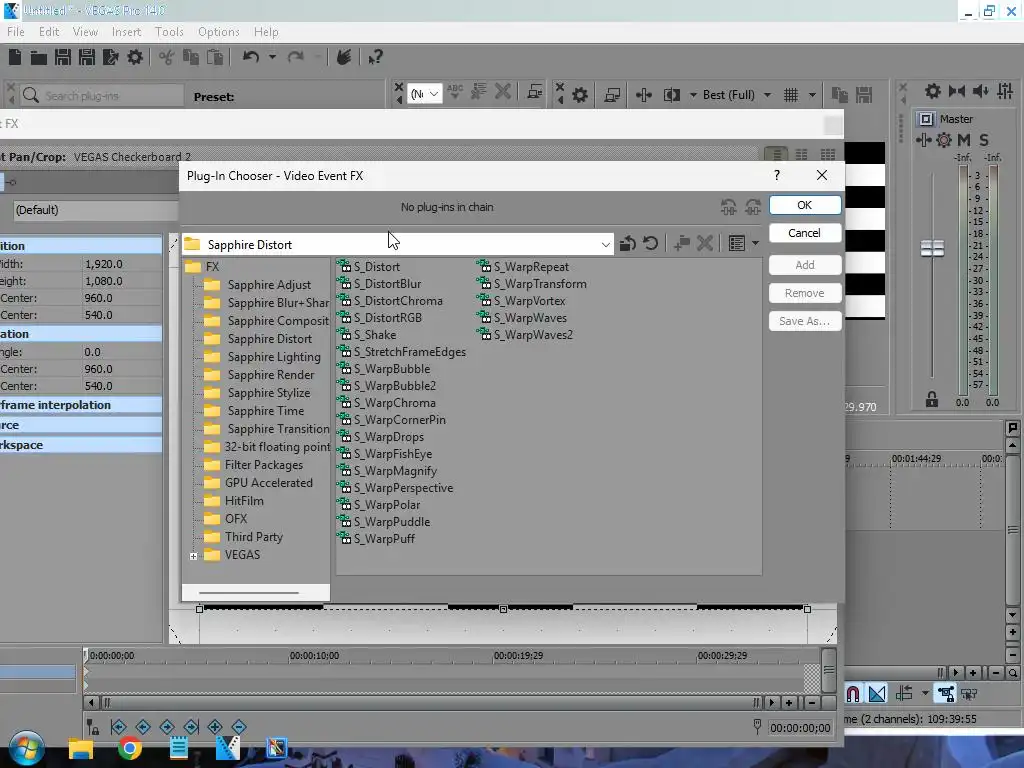This screenshot has height=768, width=1024.
Task: Open the Help menu
Action: pos(266,32)
